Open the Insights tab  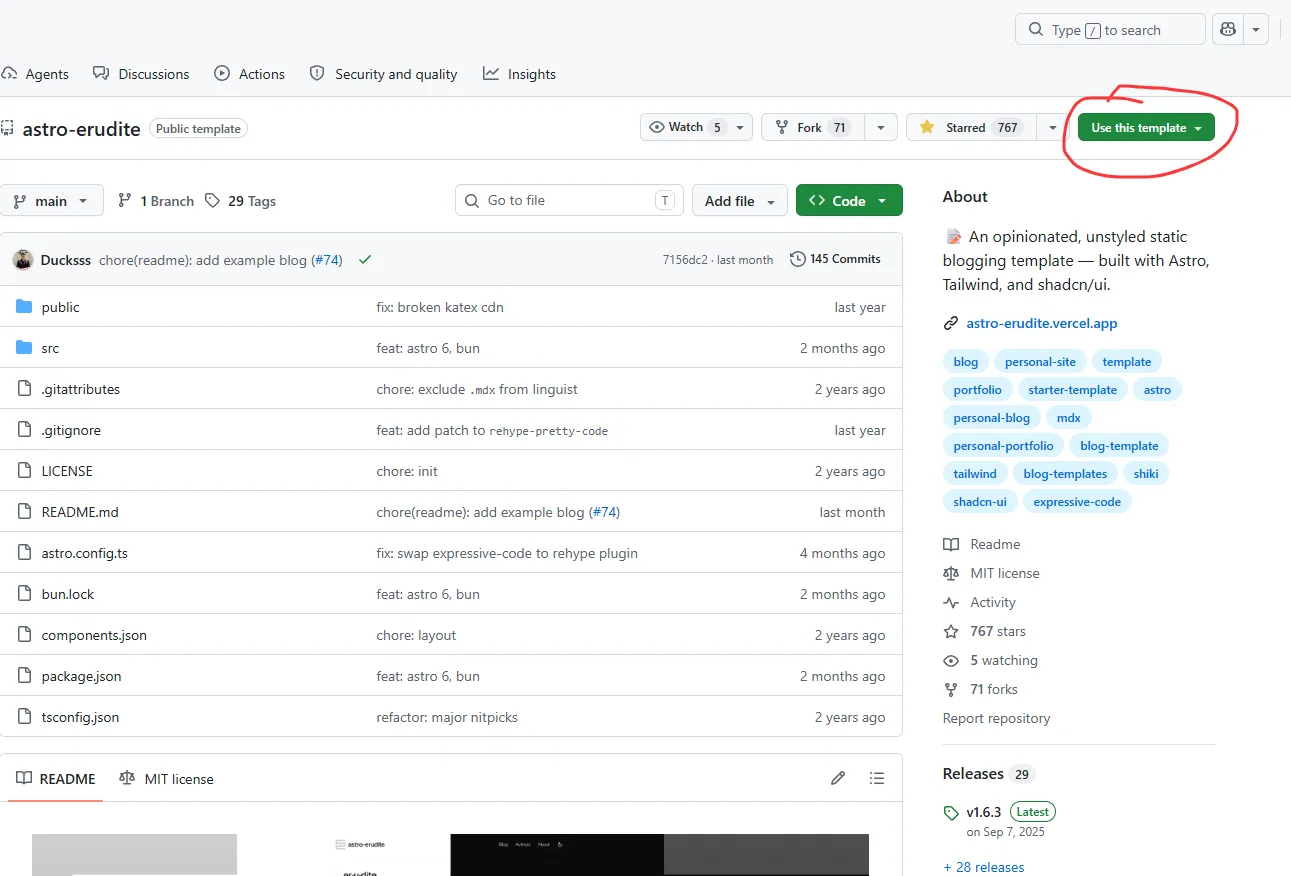click(x=519, y=74)
